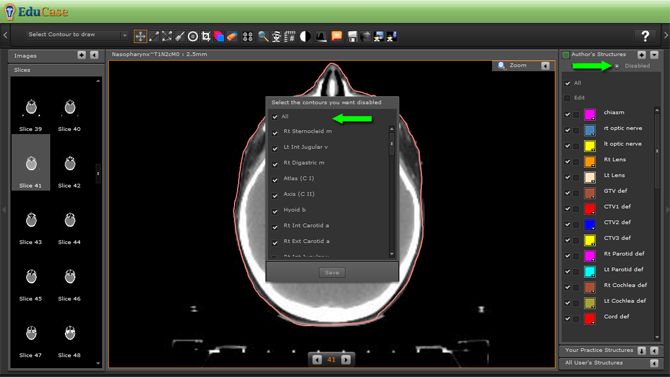Expand the All User's Structures panel
Image resolution: width=670 pixels, height=377 pixels.
click(654, 363)
